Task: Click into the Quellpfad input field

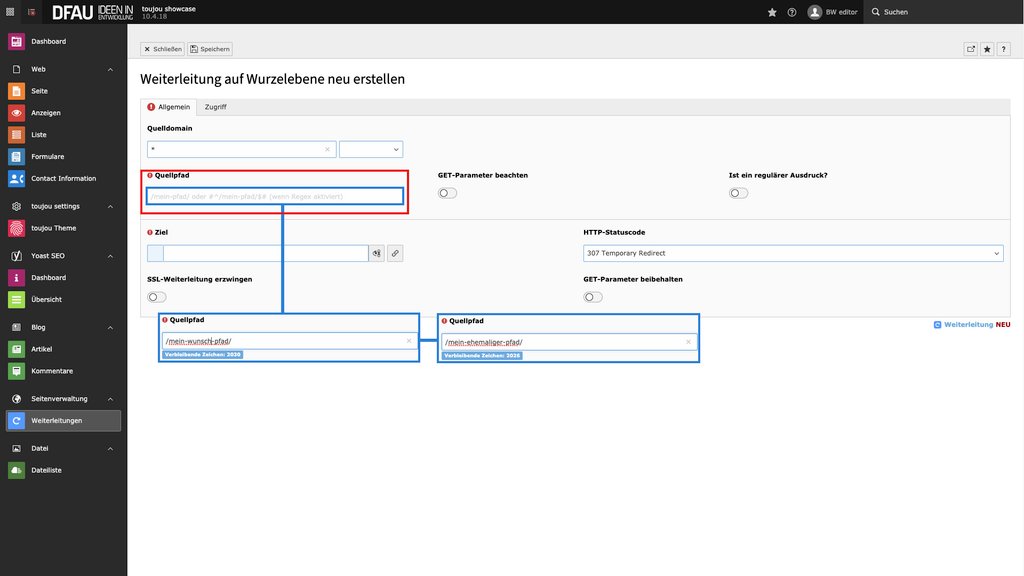Action: point(275,196)
